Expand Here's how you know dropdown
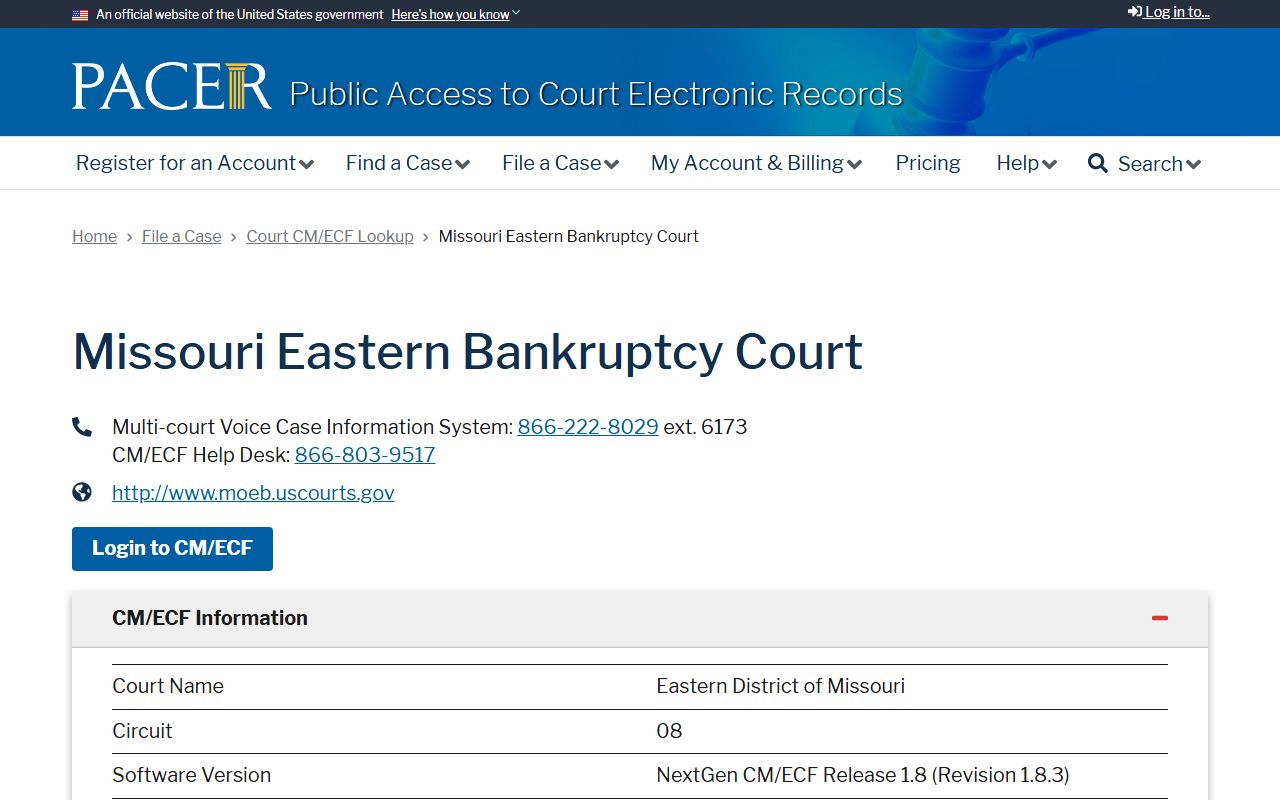1280x800 pixels. click(455, 15)
